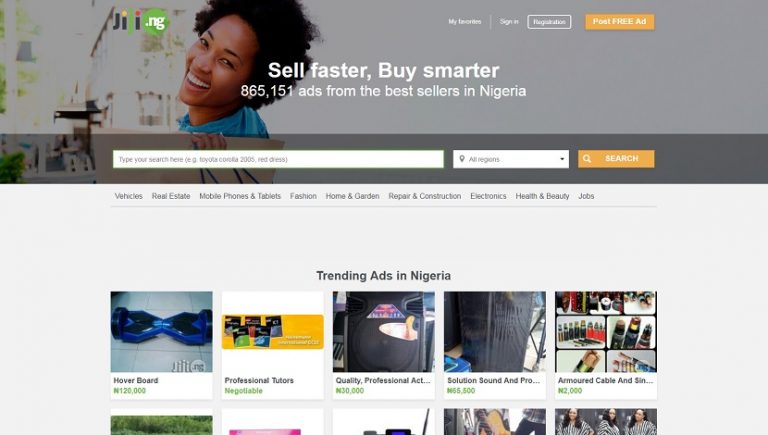
Task: Click the region dropdown arrow
Action: (x=562, y=159)
